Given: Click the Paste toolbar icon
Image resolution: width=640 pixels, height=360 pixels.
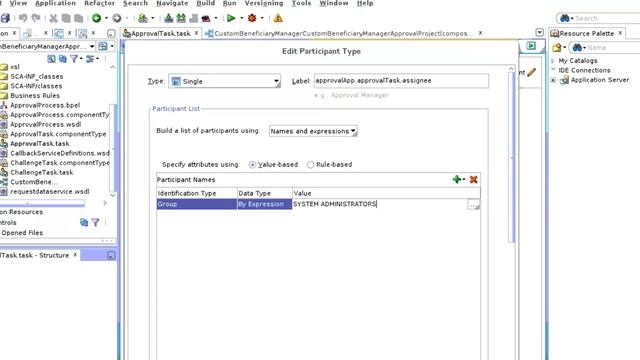Looking at the screenshot, I should pos(78,18).
